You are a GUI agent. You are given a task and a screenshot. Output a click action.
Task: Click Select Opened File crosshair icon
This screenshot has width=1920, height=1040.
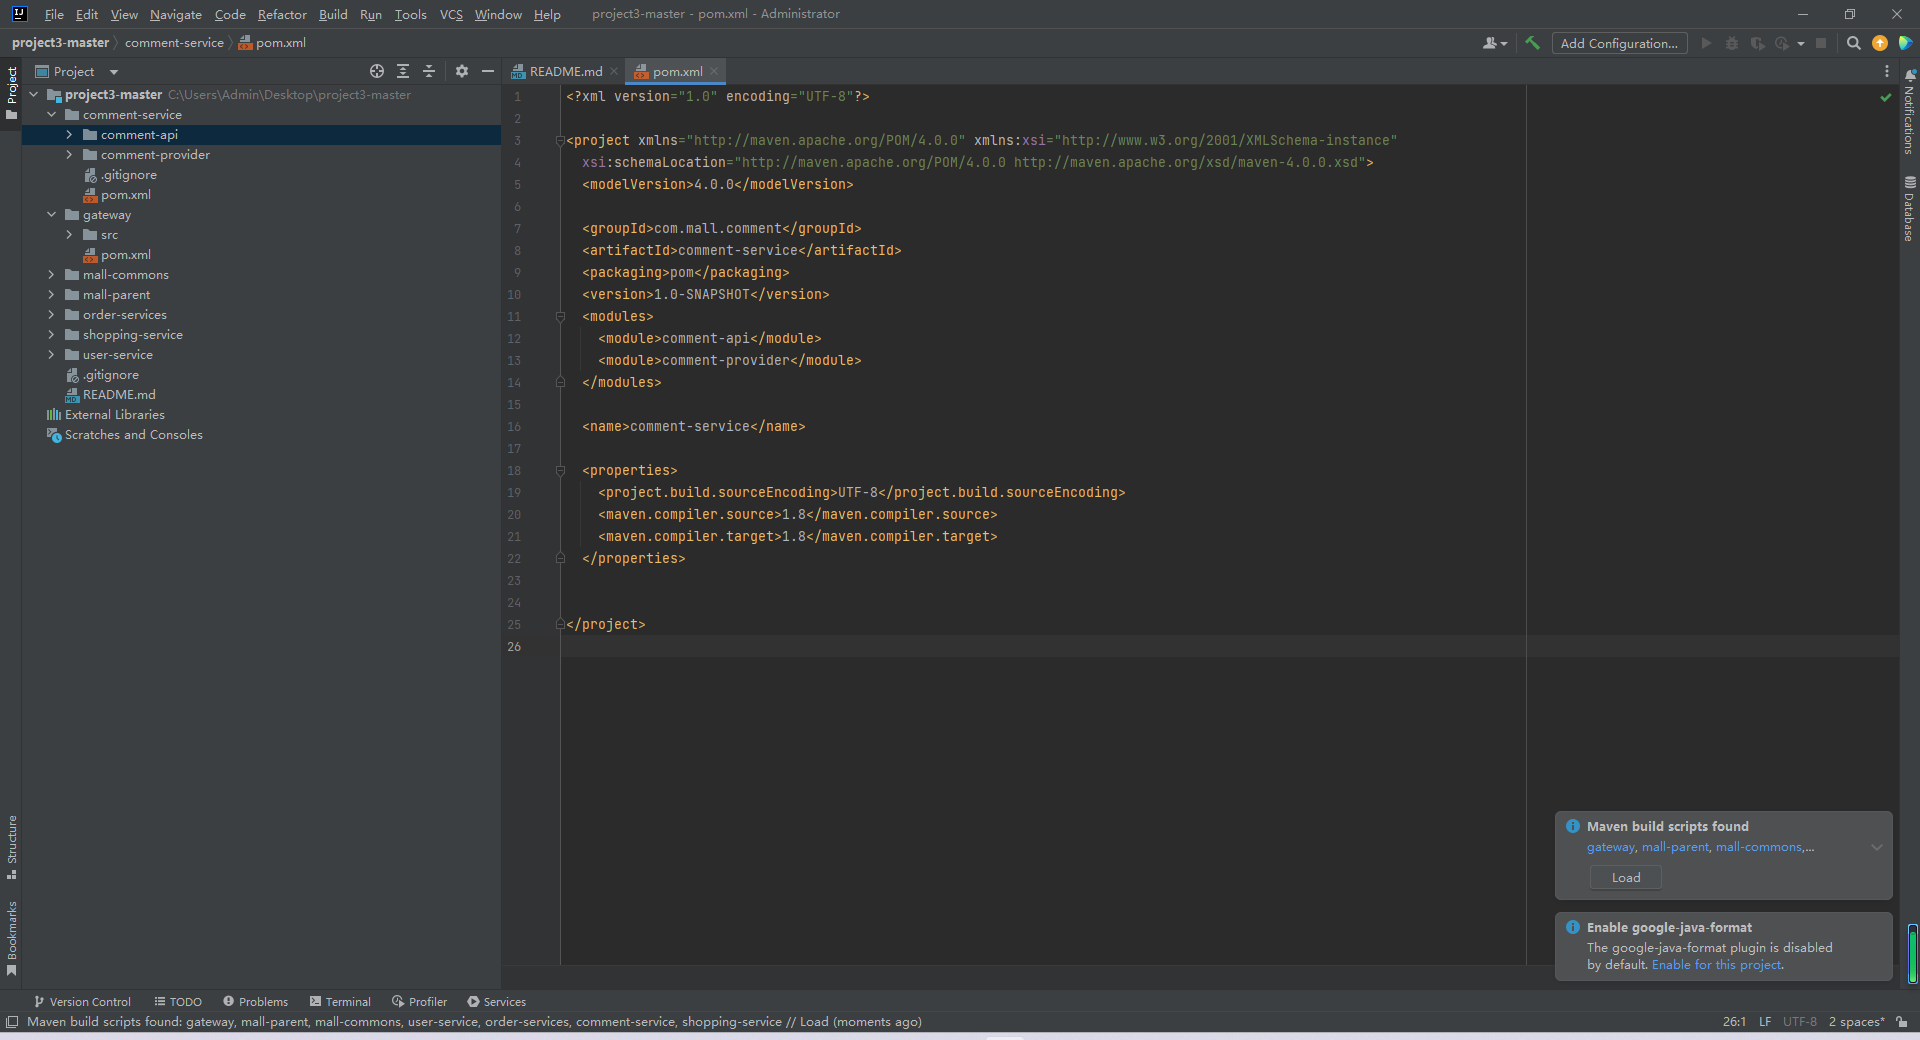tap(377, 71)
